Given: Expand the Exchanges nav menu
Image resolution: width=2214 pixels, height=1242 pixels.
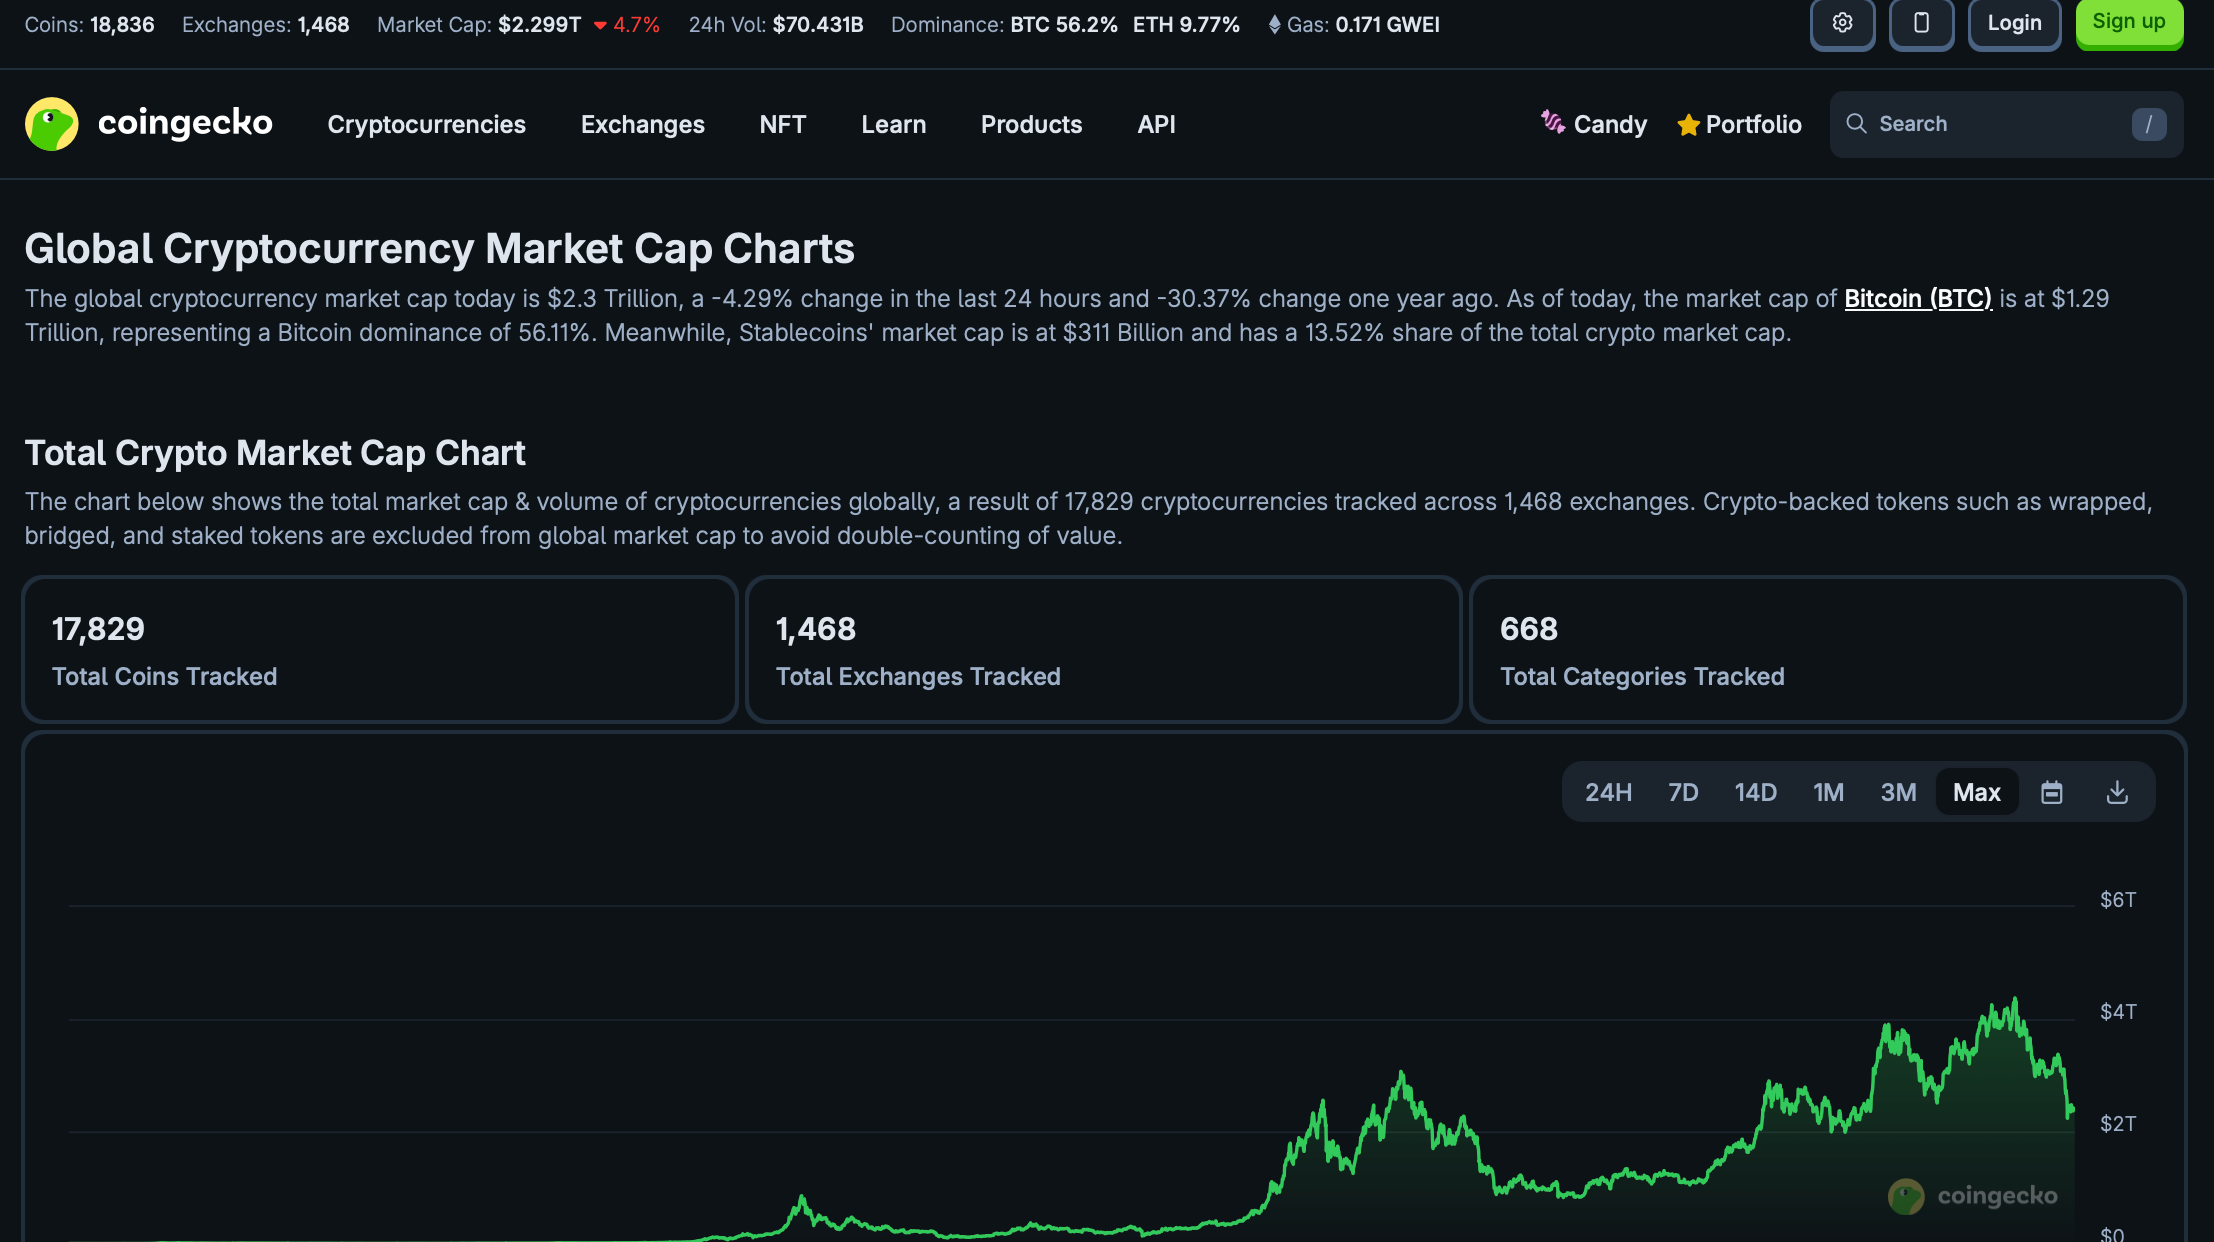Looking at the screenshot, I should tap(642, 124).
